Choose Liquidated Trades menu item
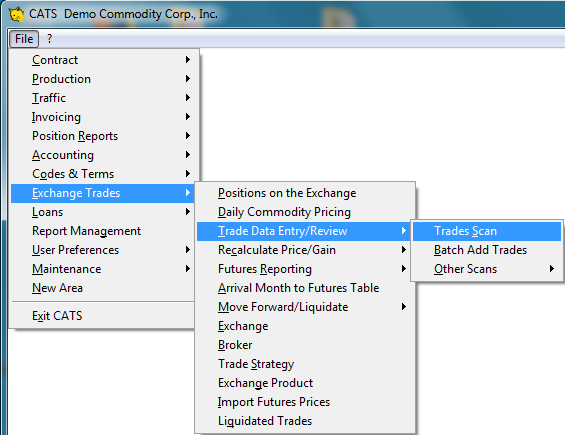This screenshot has height=435, width=565. click(x=305, y=421)
